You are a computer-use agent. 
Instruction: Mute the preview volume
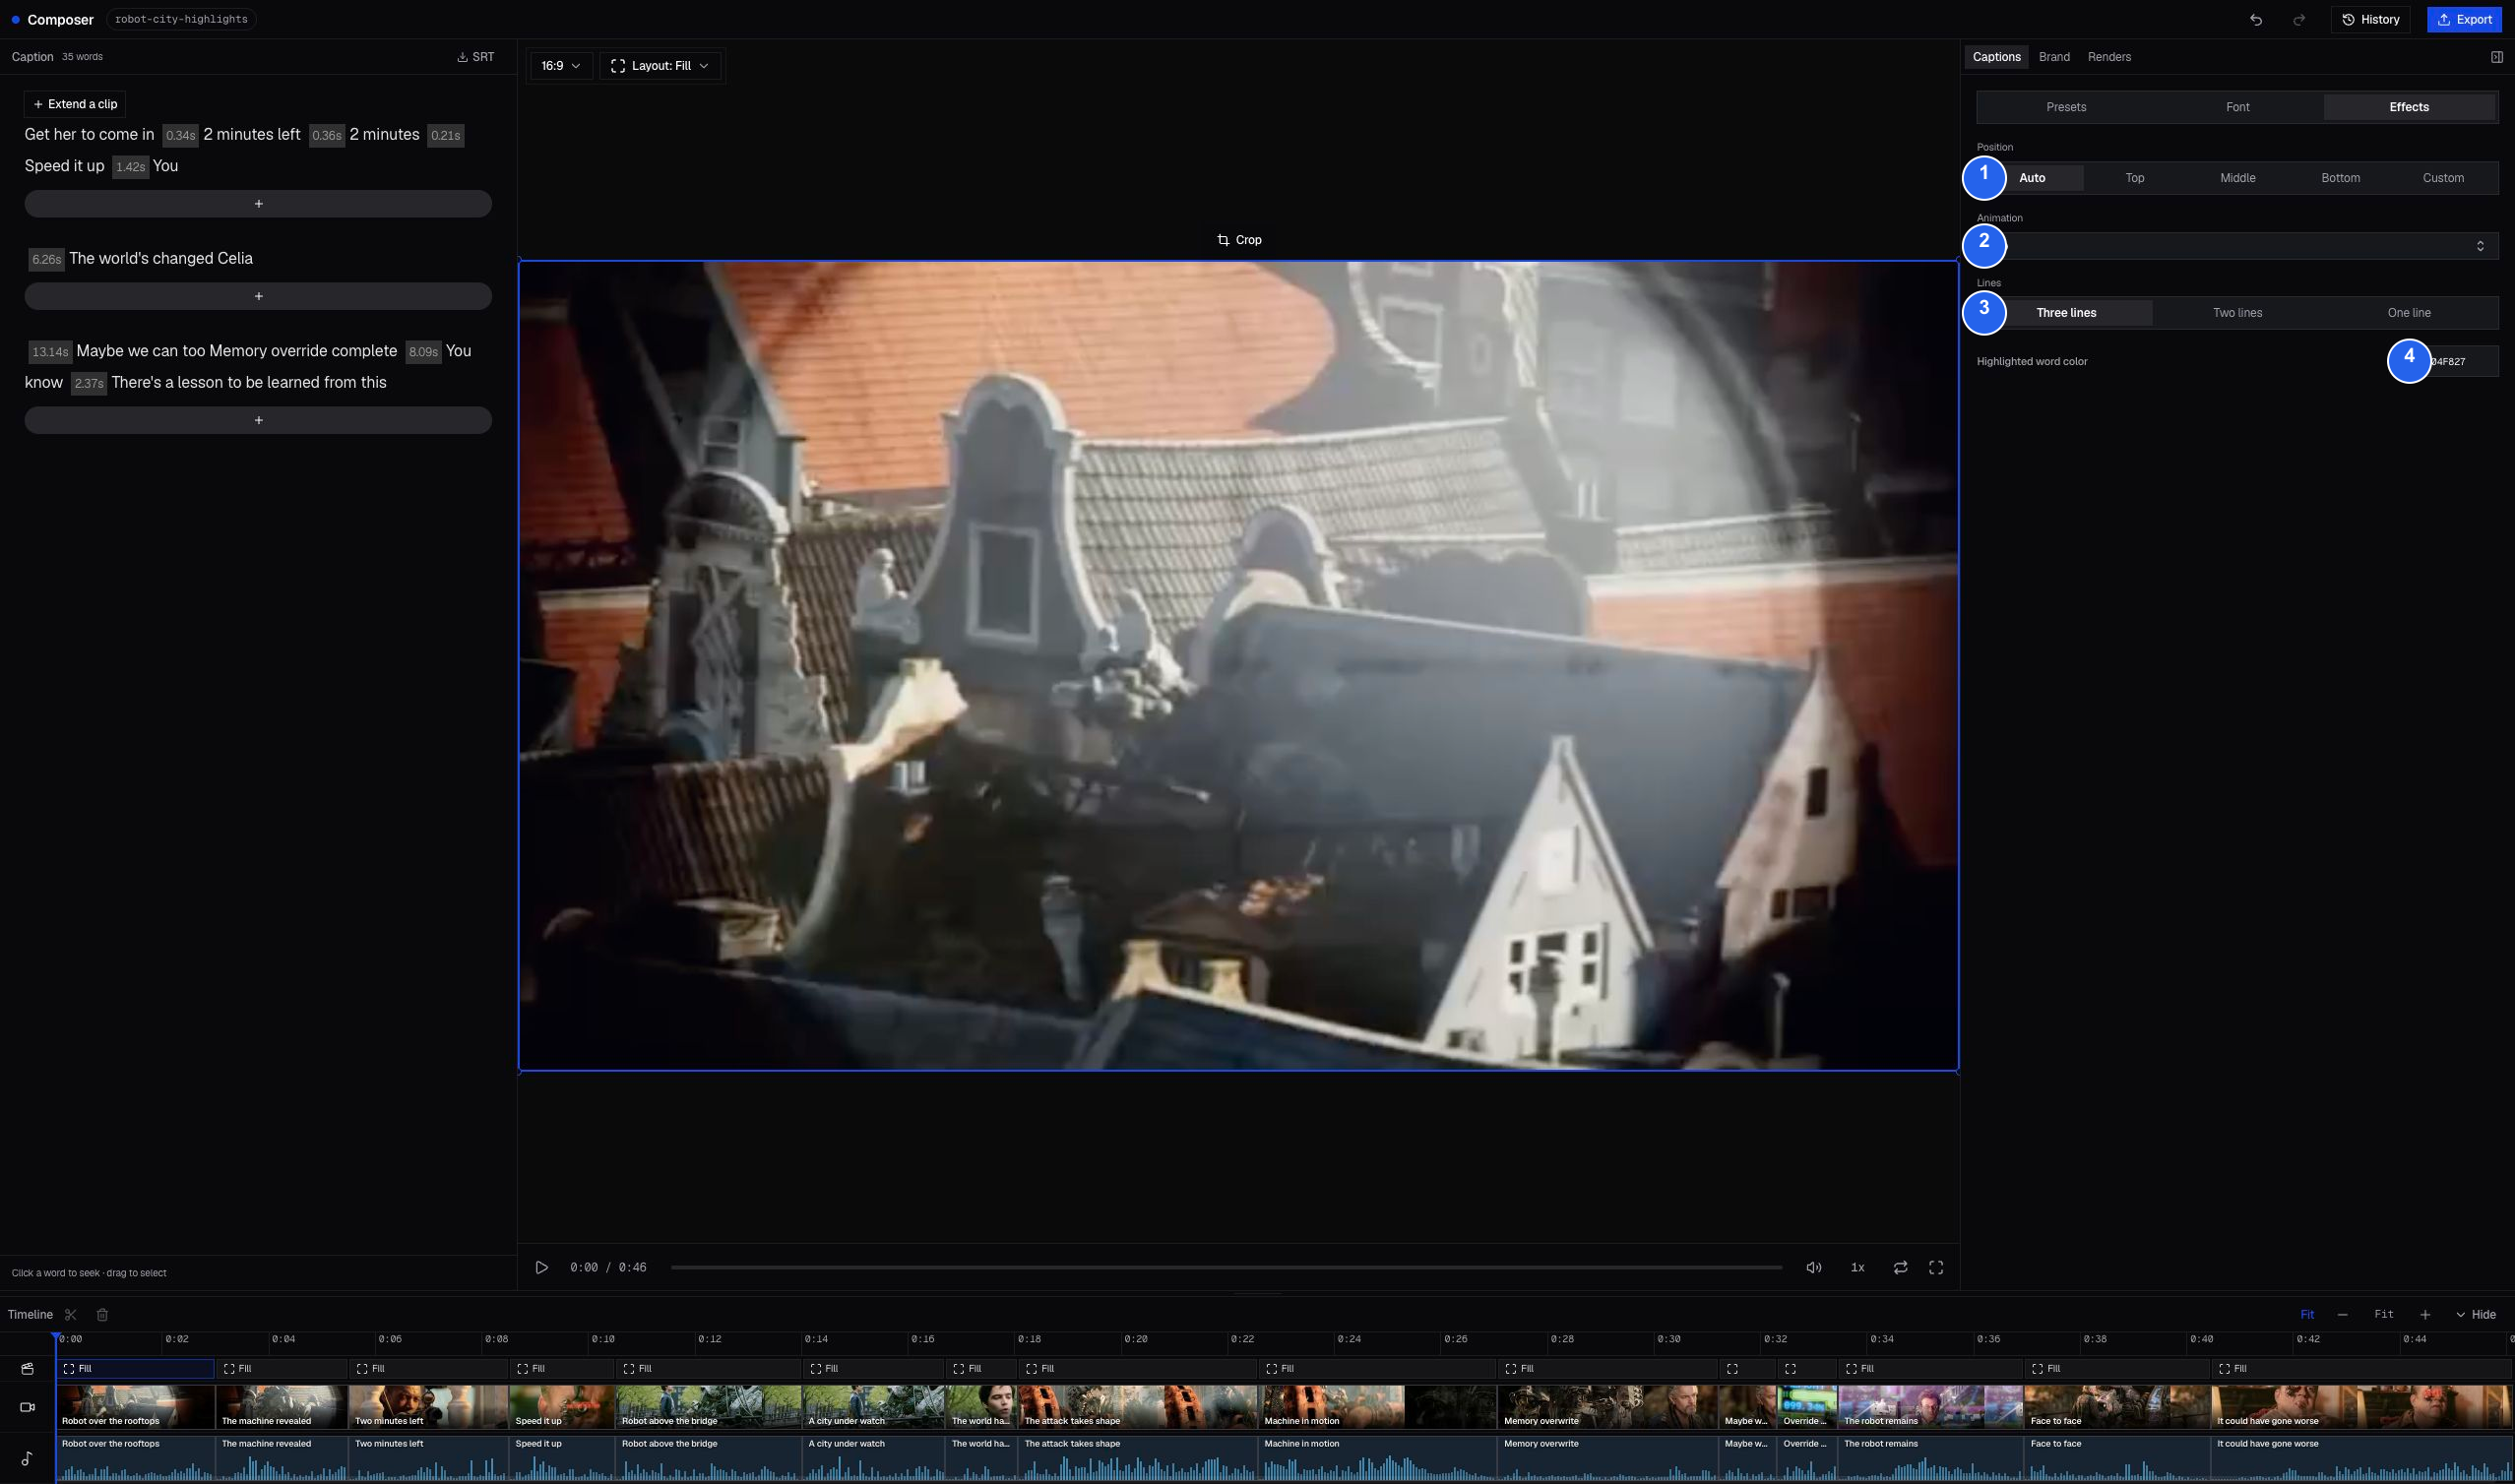[x=1814, y=1268]
